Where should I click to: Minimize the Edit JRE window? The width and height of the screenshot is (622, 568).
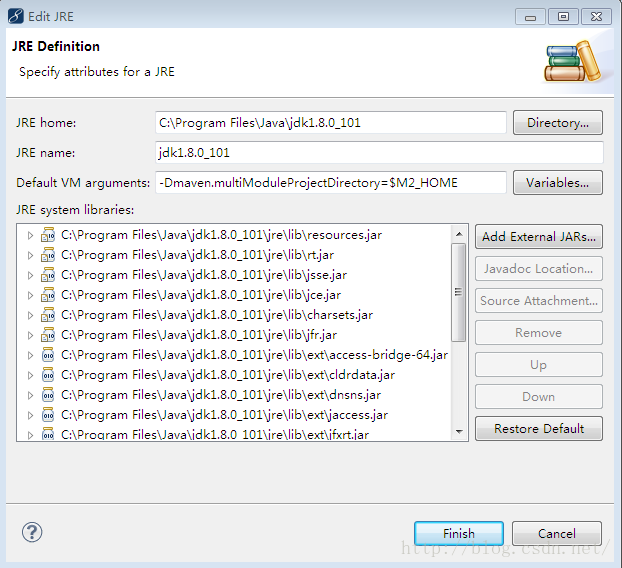click(530, 17)
